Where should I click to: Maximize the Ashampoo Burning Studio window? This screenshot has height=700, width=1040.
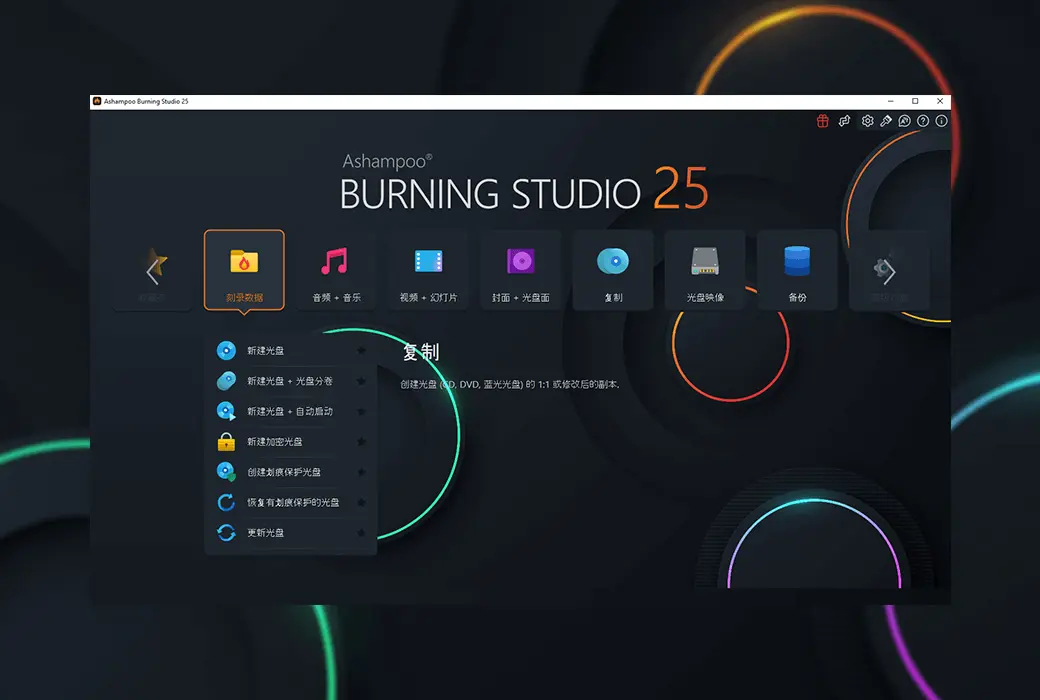click(915, 102)
